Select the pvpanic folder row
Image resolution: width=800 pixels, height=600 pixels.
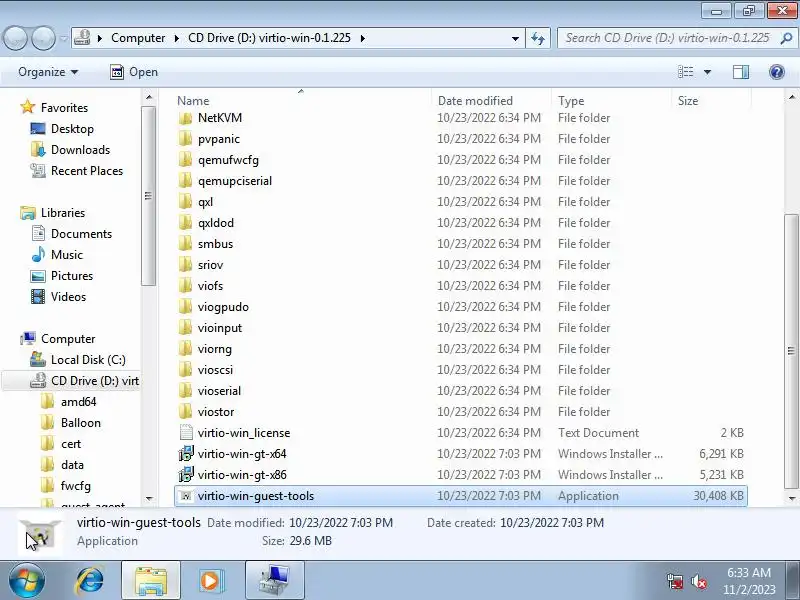click(461, 139)
